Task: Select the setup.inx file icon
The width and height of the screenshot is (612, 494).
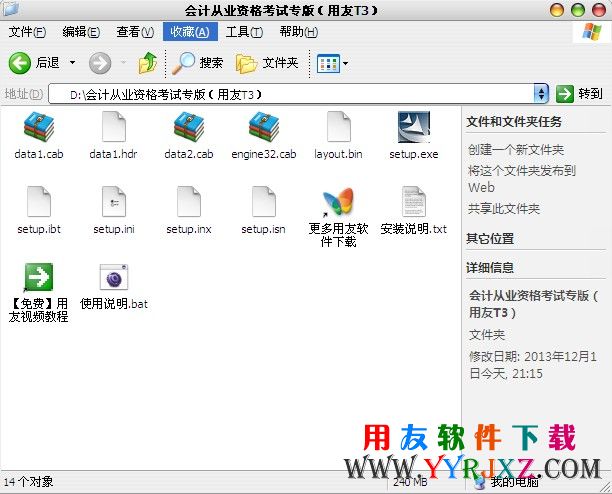Action: point(189,201)
